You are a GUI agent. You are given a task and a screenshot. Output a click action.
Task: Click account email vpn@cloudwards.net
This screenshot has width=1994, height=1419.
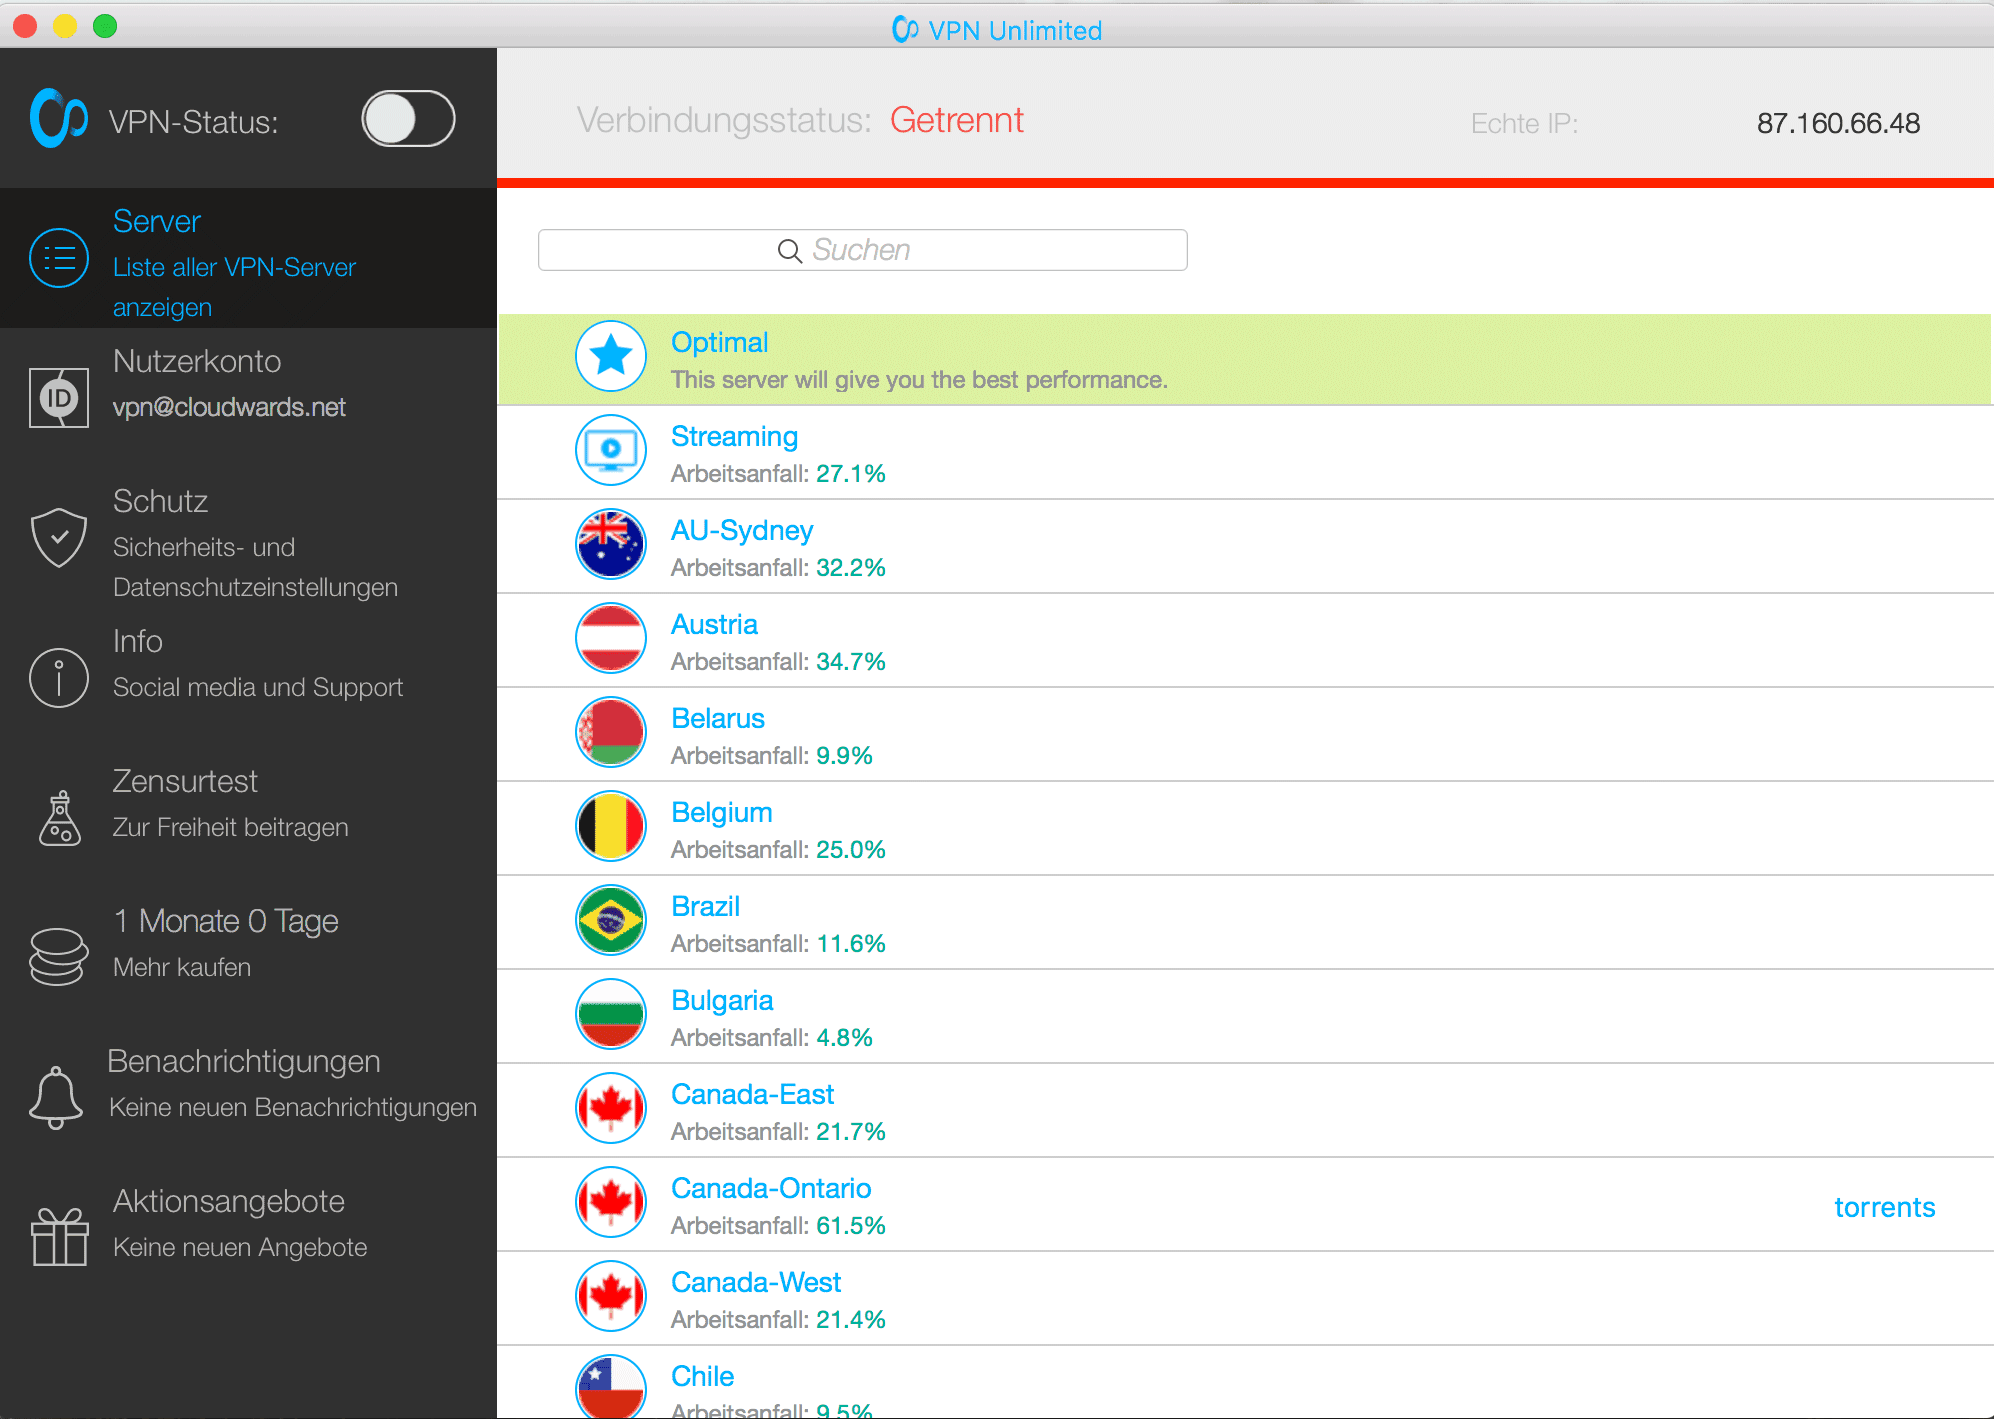point(229,407)
